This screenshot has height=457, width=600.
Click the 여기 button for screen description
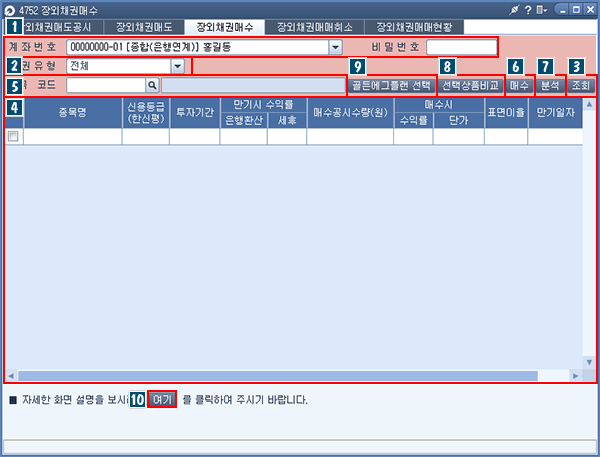pos(162,400)
